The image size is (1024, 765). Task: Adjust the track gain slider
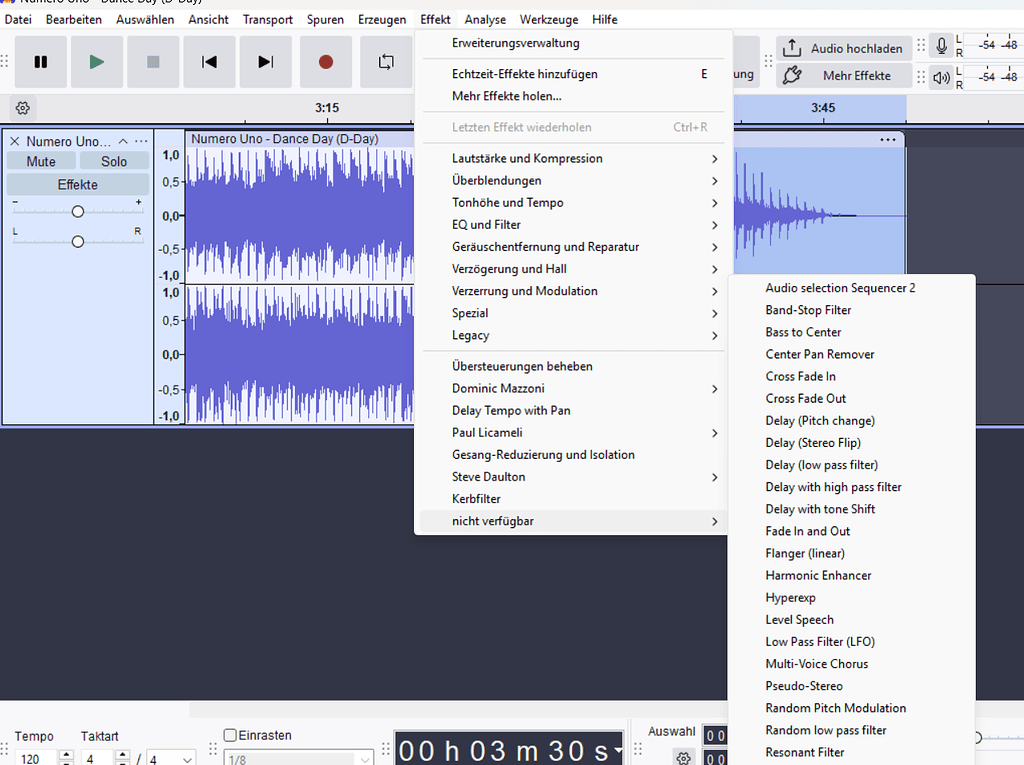tap(77, 211)
